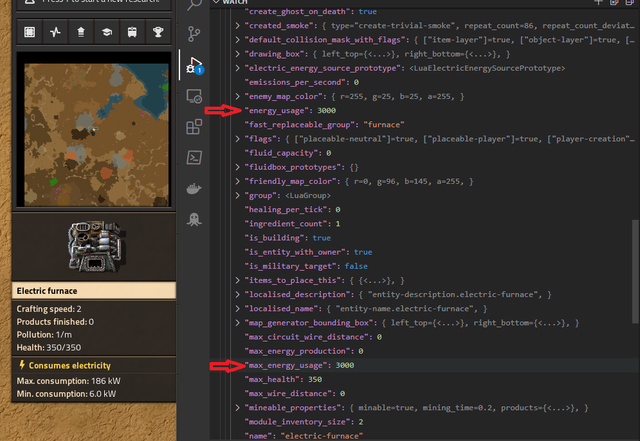
Task: Open the production statistics graph icon
Action: pyautogui.click(x=56, y=32)
